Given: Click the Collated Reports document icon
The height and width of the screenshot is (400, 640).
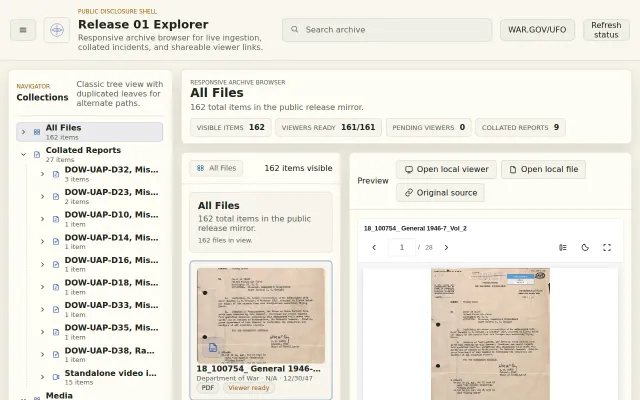Looking at the screenshot, I should pyautogui.click(x=37, y=154).
